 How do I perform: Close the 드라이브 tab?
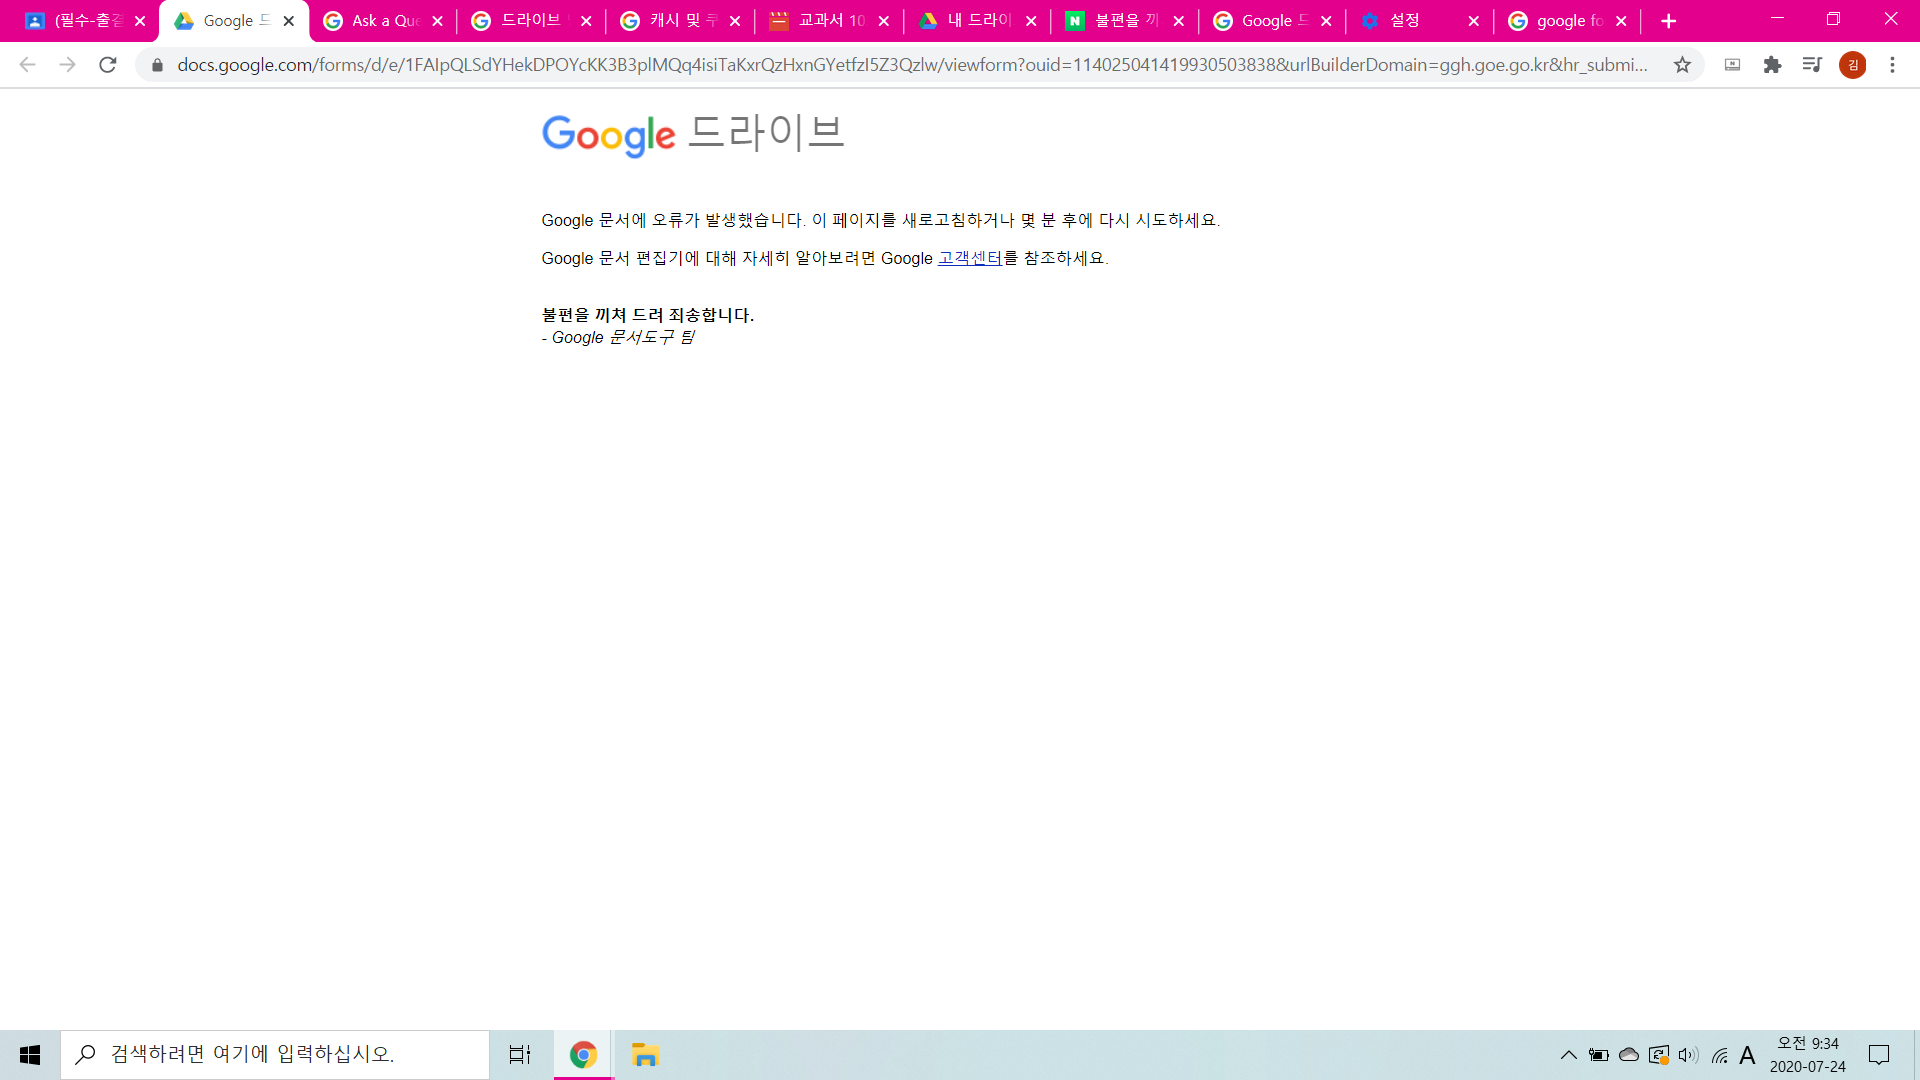[586, 21]
